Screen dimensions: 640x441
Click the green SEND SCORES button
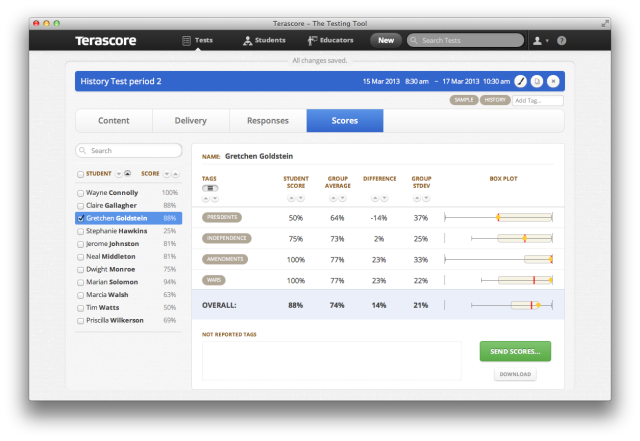515,351
